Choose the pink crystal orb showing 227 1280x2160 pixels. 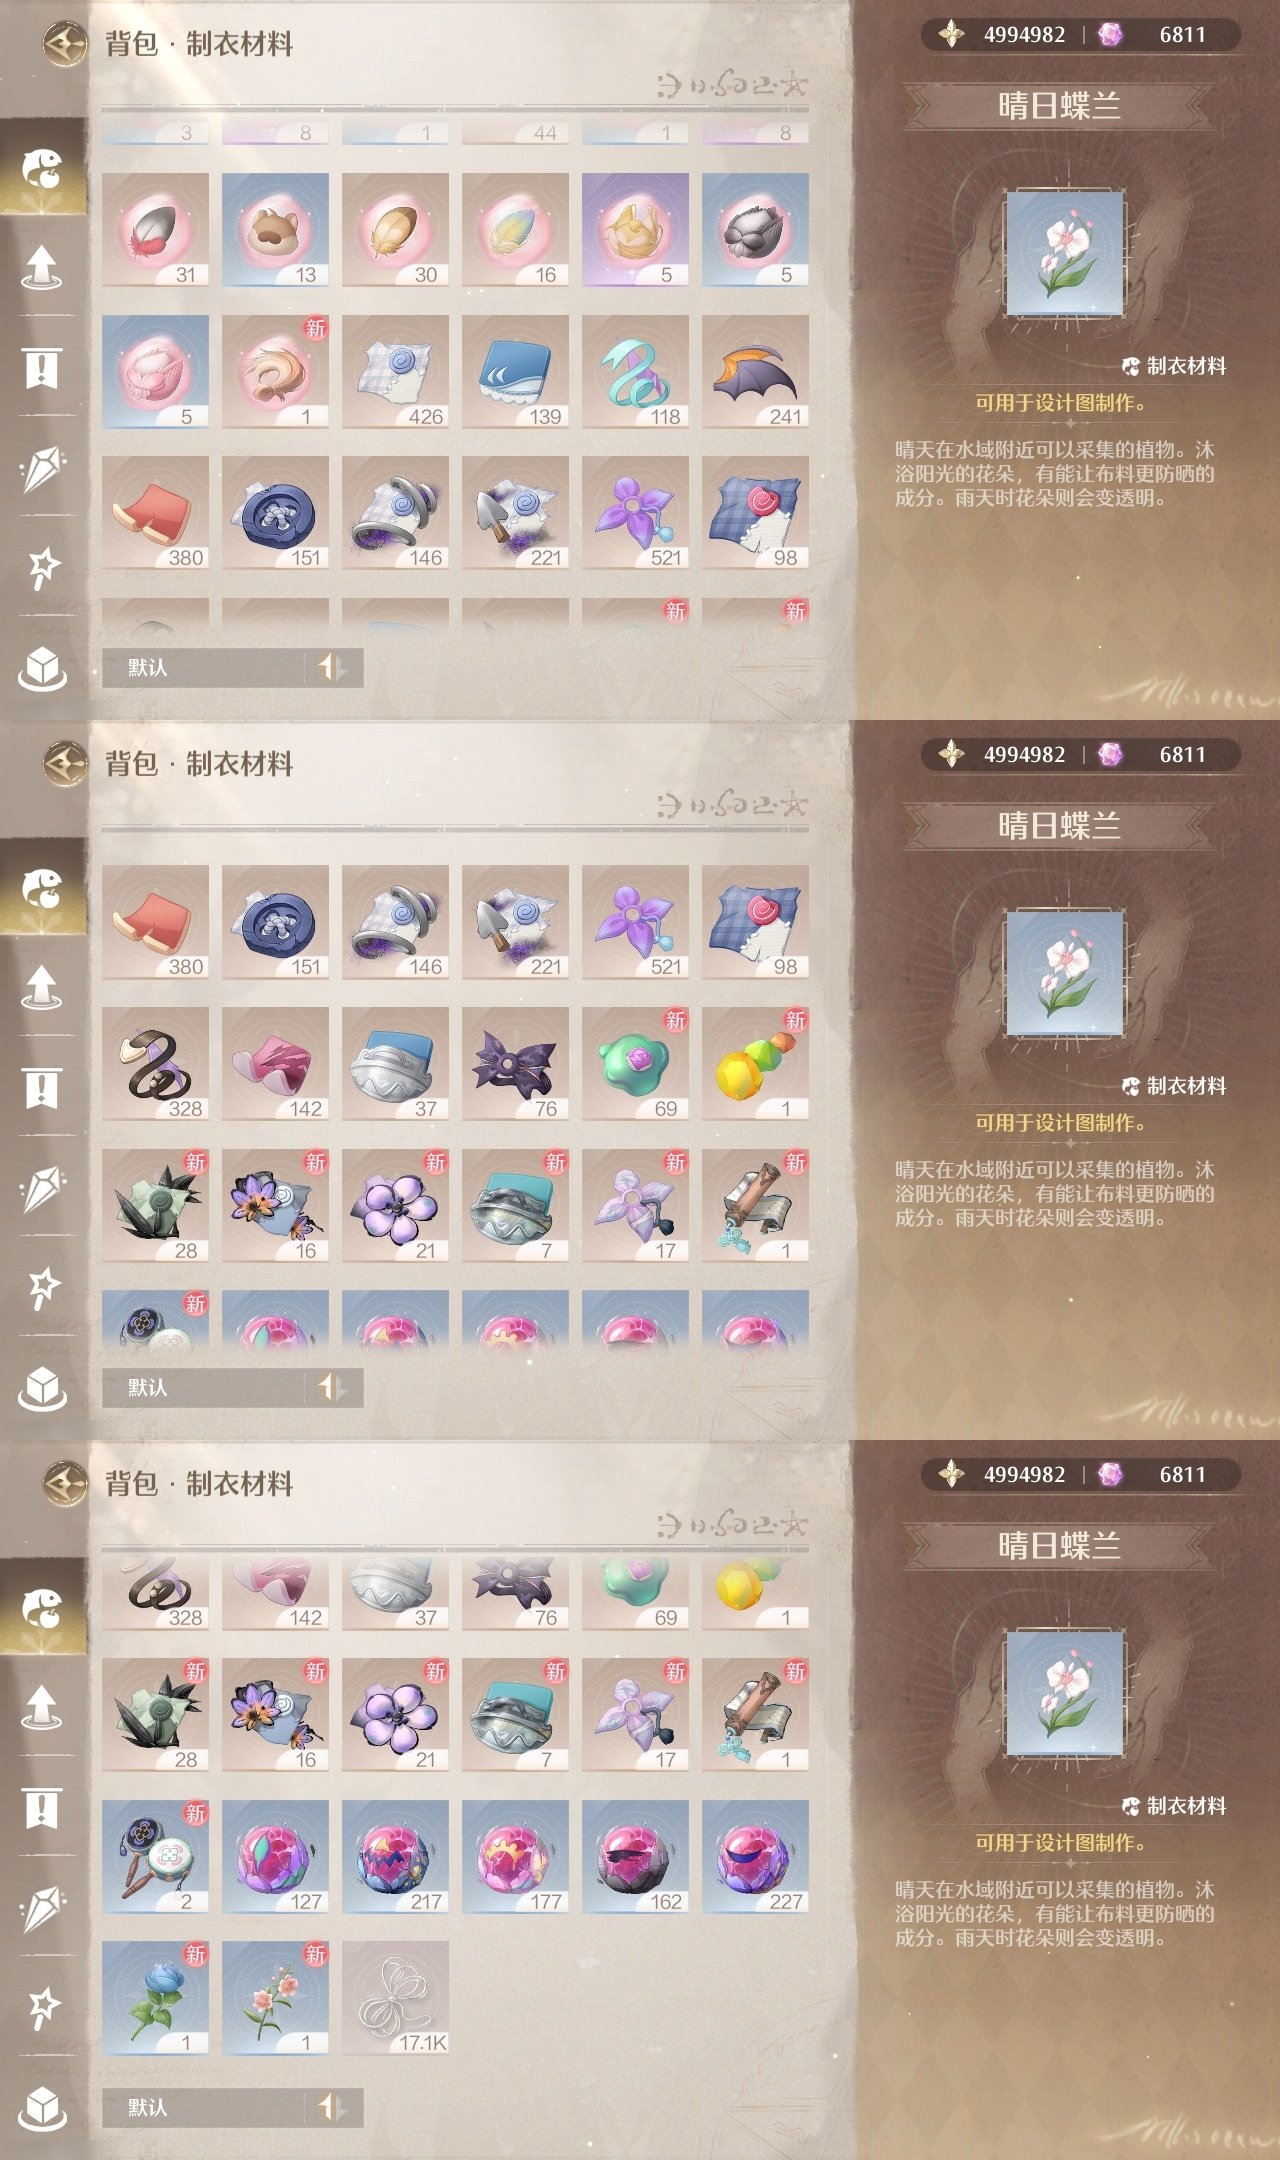tap(755, 1857)
